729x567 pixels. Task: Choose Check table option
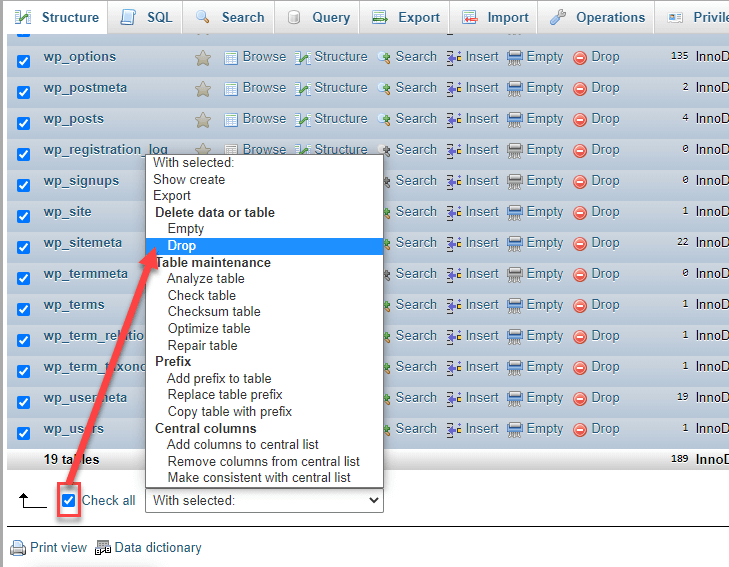(x=201, y=295)
